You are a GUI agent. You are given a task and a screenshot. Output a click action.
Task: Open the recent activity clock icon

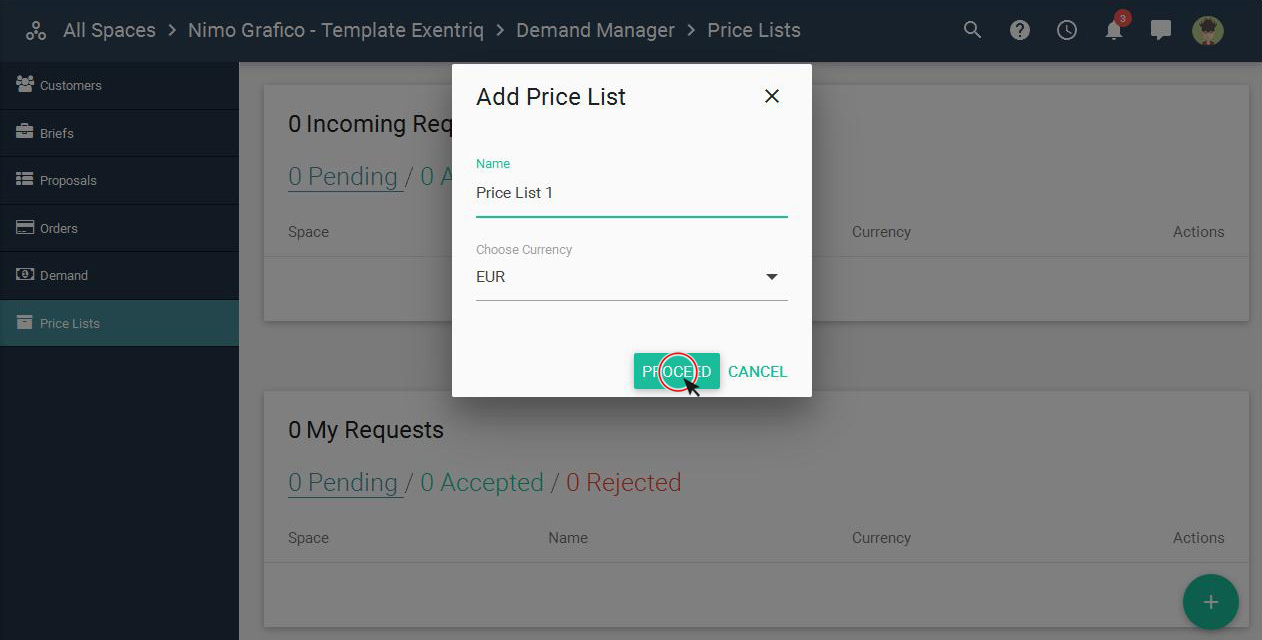click(1067, 30)
